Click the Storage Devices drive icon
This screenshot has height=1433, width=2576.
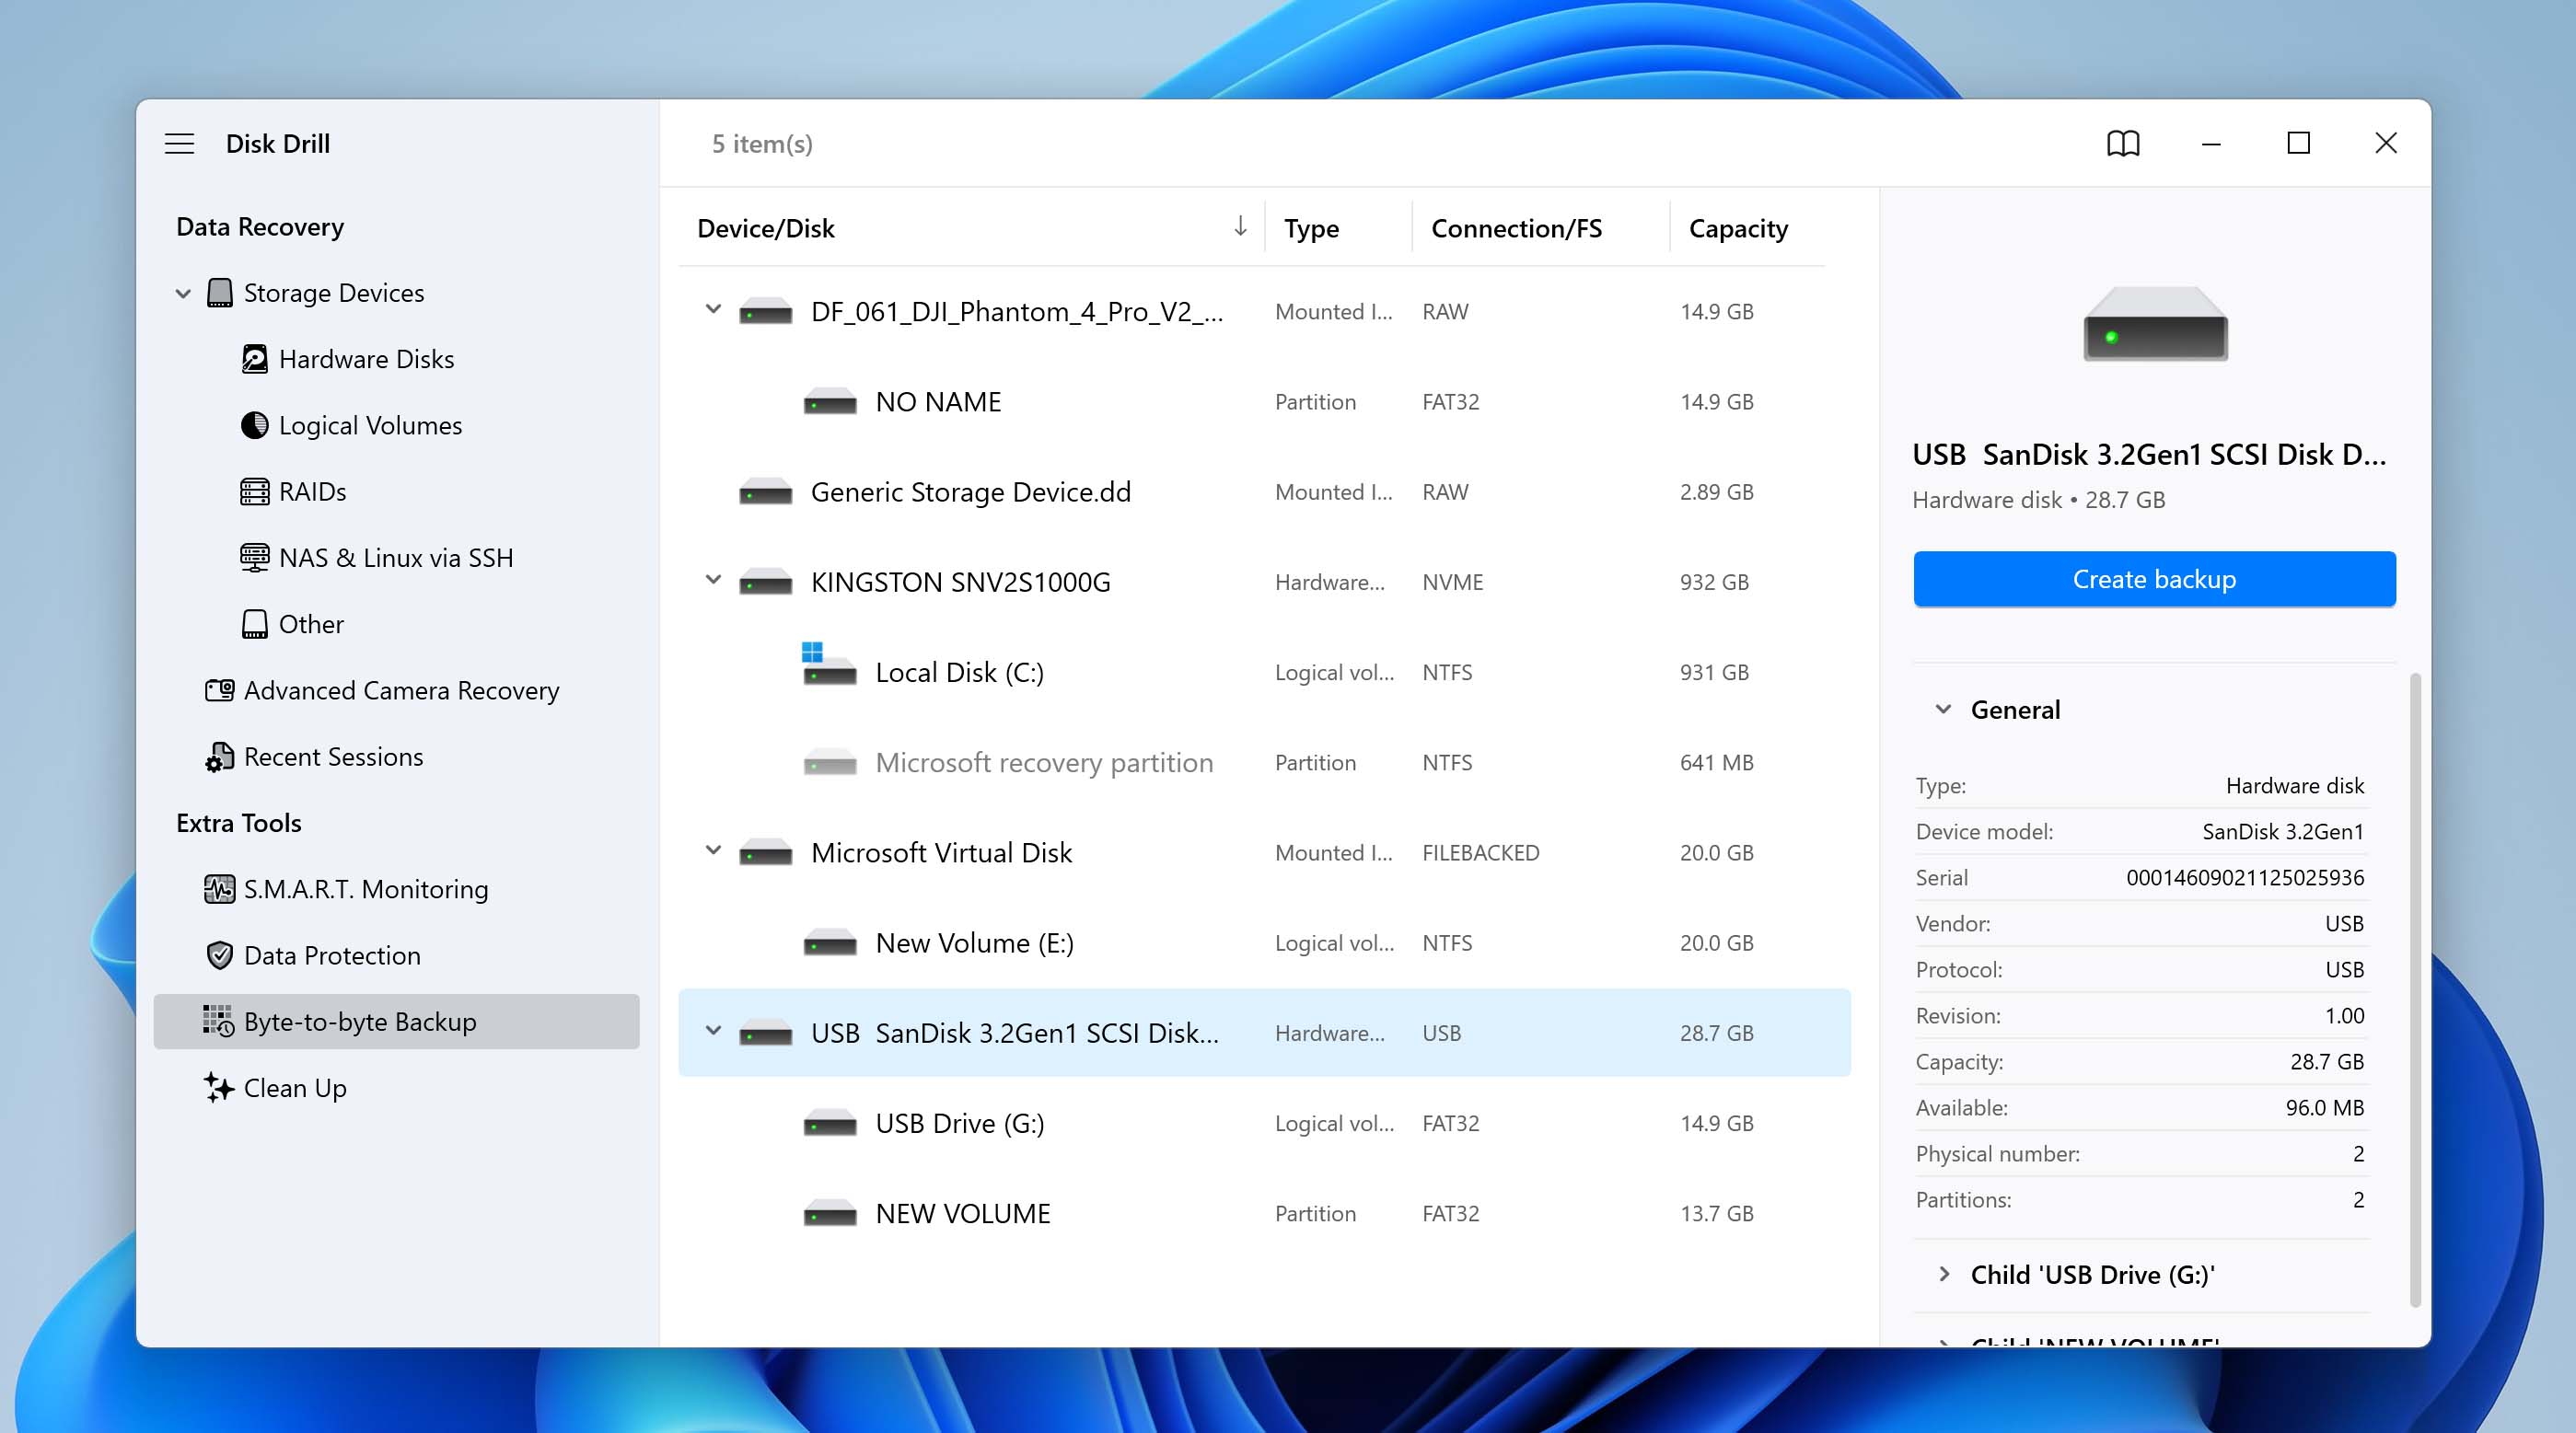coord(220,293)
